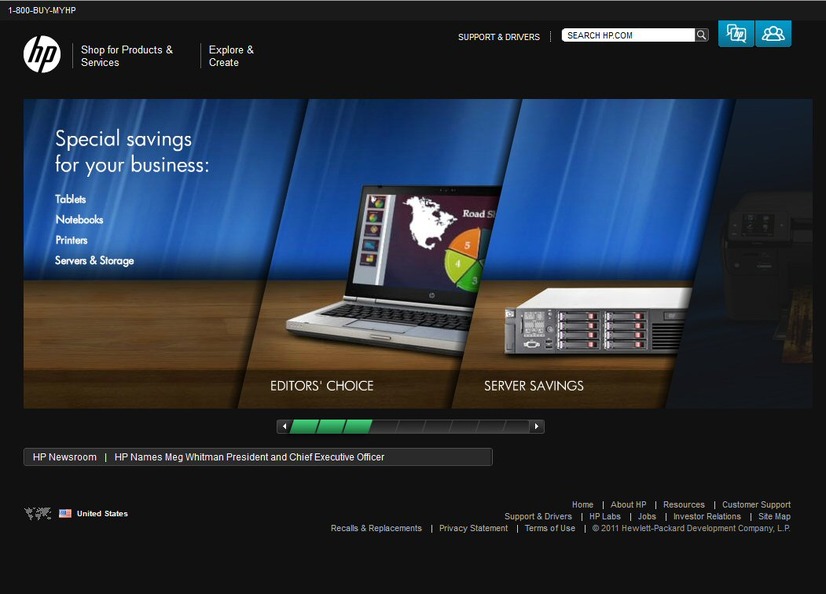
Task: Click the About HP footer link
Action: click(628, 504)
